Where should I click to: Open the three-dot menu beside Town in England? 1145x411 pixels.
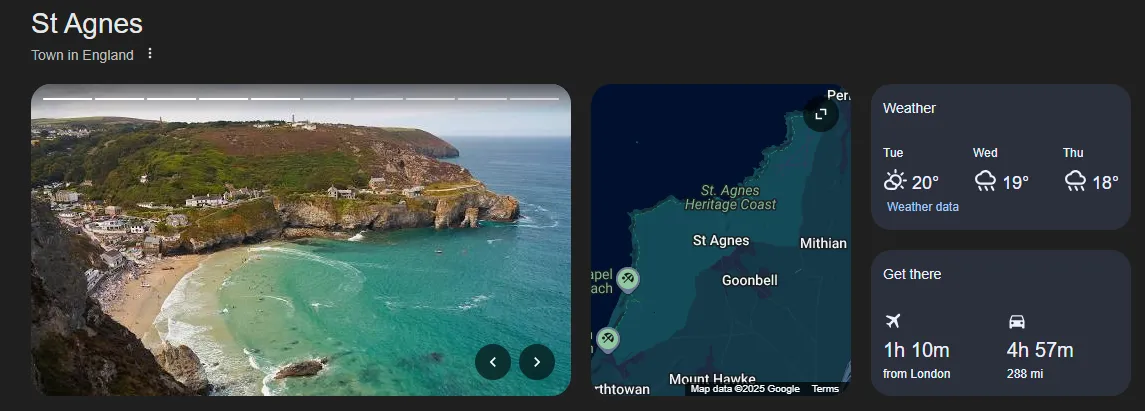click(x=150, y=54)
